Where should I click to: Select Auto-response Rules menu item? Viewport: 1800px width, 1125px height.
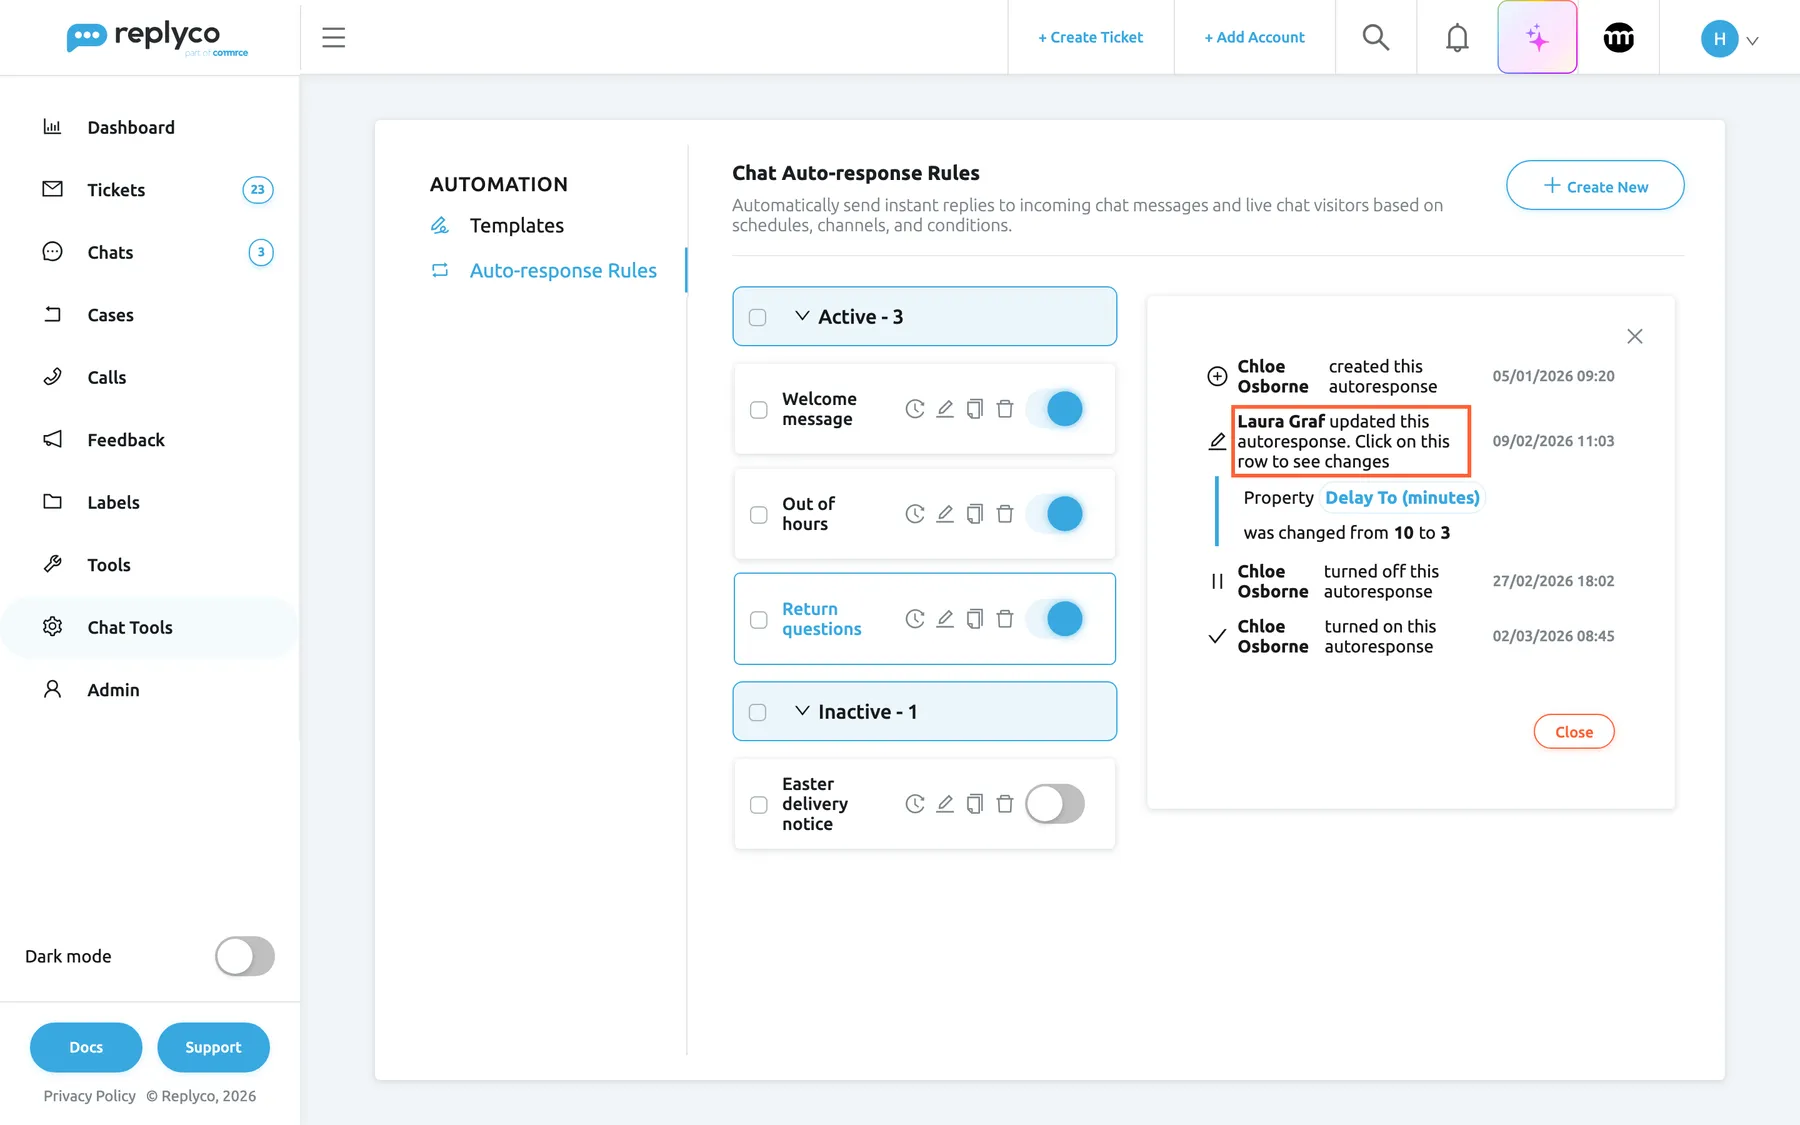tap(563, 271)
